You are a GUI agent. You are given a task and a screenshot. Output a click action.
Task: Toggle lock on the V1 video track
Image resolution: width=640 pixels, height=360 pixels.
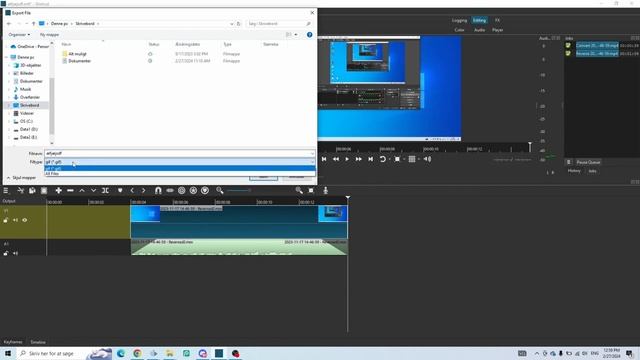pyautogui.click(x=6, y=220)
